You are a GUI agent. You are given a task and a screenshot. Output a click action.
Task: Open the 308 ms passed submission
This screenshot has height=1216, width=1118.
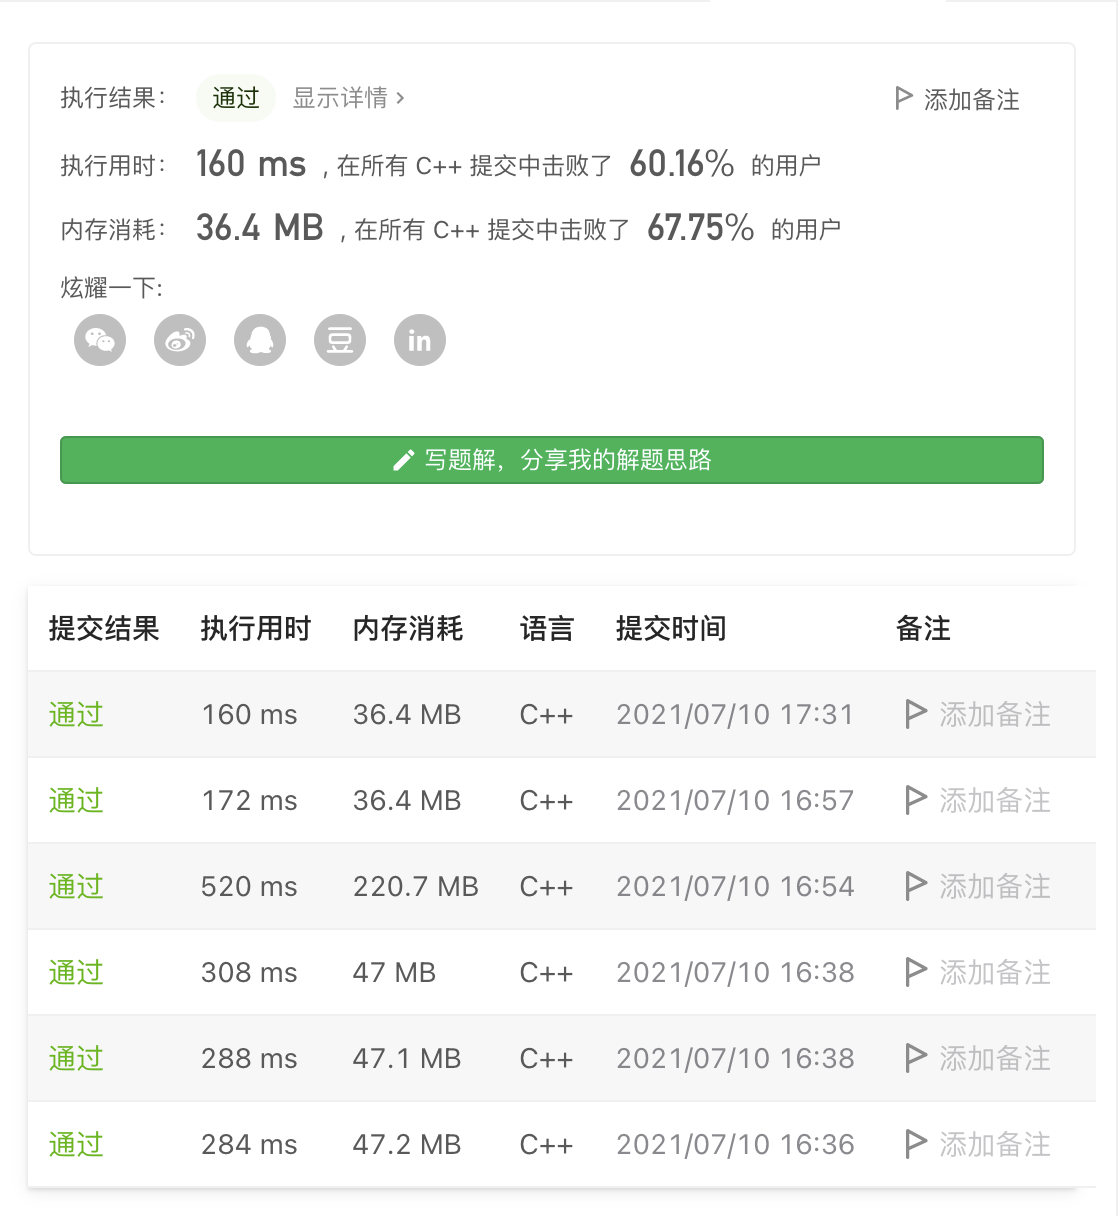coord(76,972)
